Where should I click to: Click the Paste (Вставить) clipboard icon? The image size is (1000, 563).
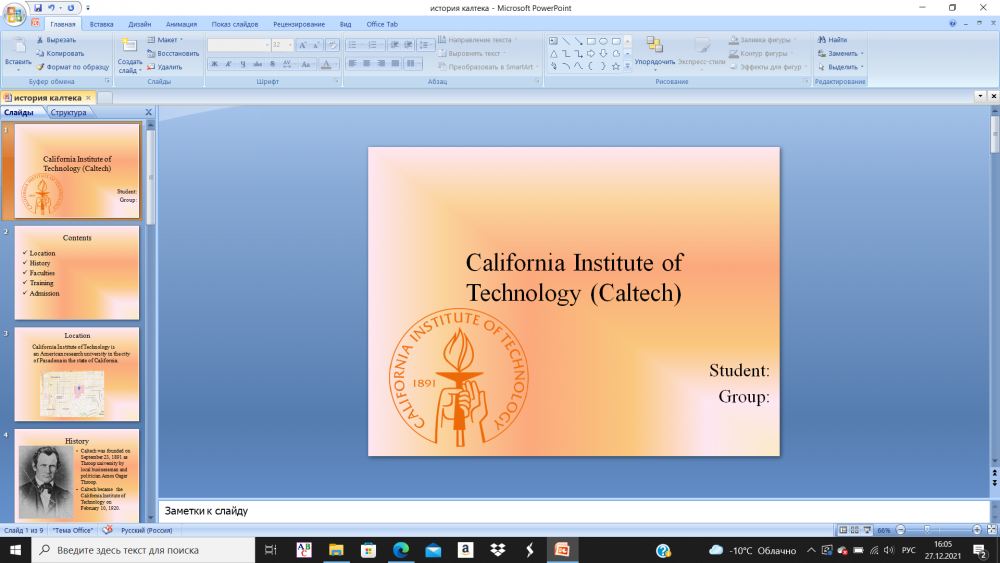18,46
